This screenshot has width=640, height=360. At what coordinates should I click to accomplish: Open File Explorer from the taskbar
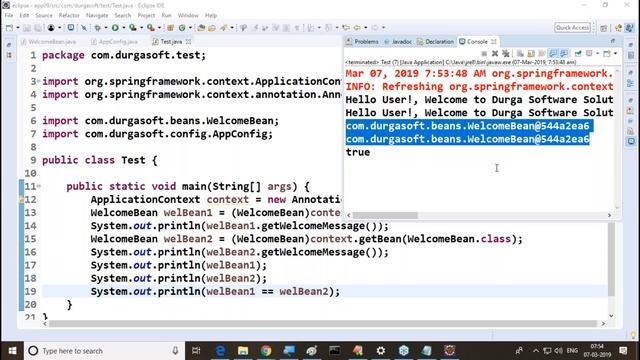coord(243,351)
